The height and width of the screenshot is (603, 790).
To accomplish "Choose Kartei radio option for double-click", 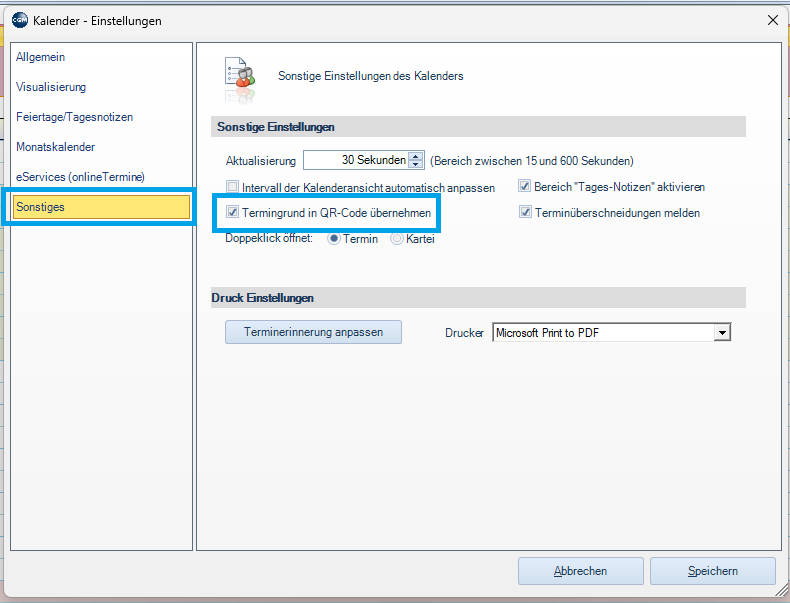I will coord(397,239).
